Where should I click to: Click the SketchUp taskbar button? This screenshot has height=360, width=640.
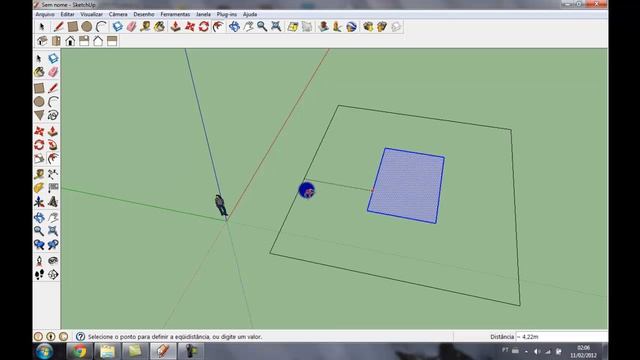[162, 351]
